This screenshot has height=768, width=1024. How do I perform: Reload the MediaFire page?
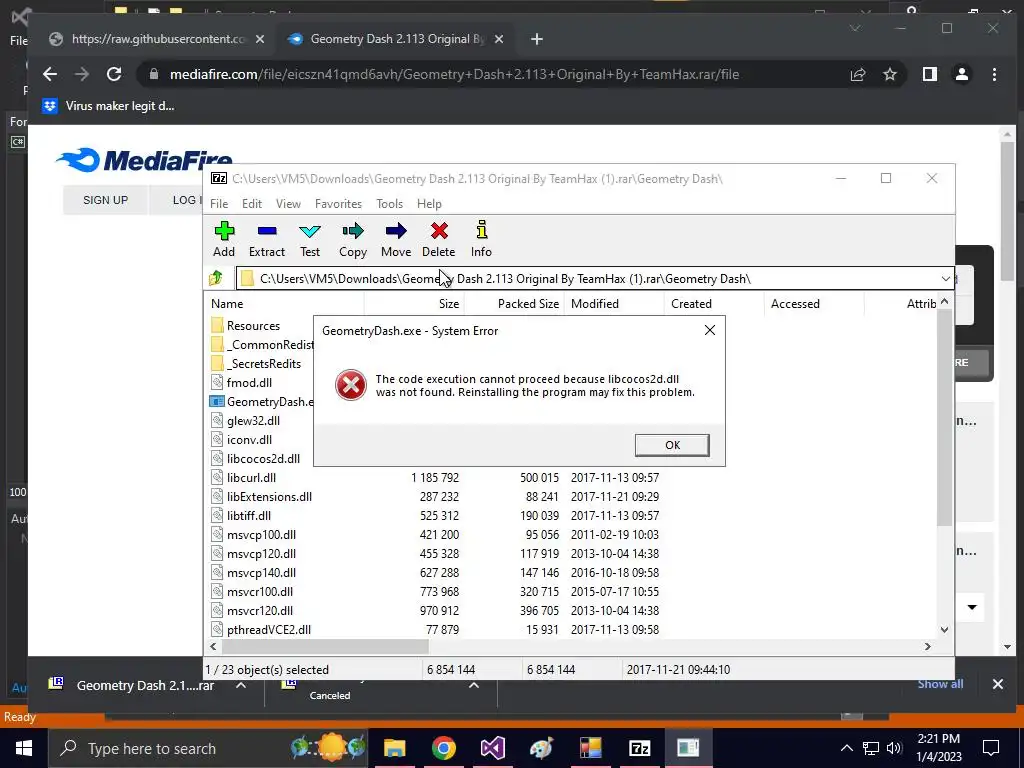point(114,74)
